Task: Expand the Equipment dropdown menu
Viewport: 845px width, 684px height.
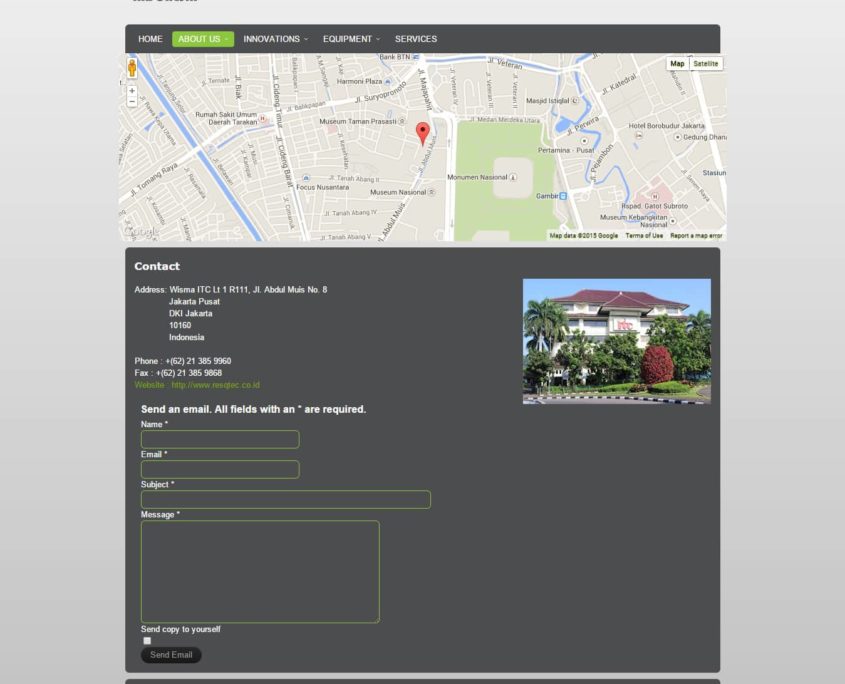Action: (351, 39)
